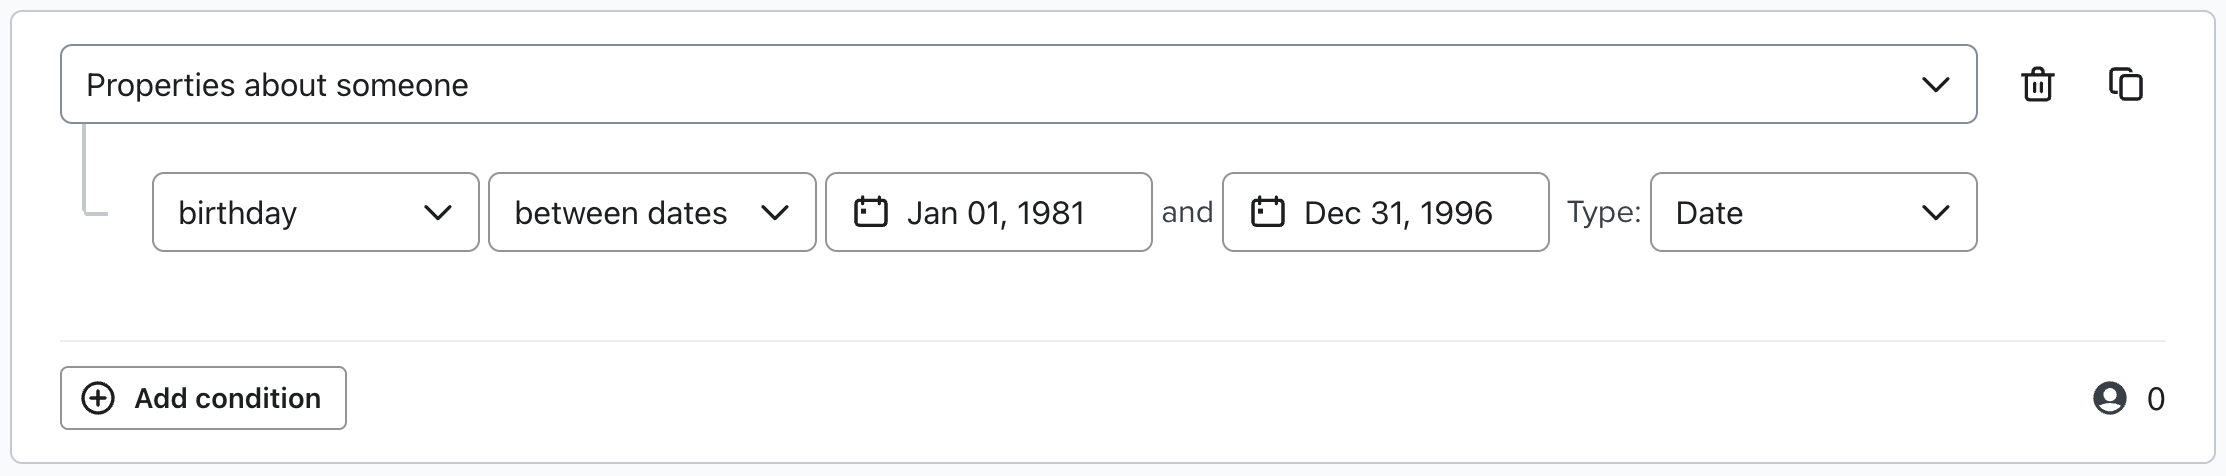Open the Type dropdown showing Date
2226x476 pixels.
[x=1812, y=212]
